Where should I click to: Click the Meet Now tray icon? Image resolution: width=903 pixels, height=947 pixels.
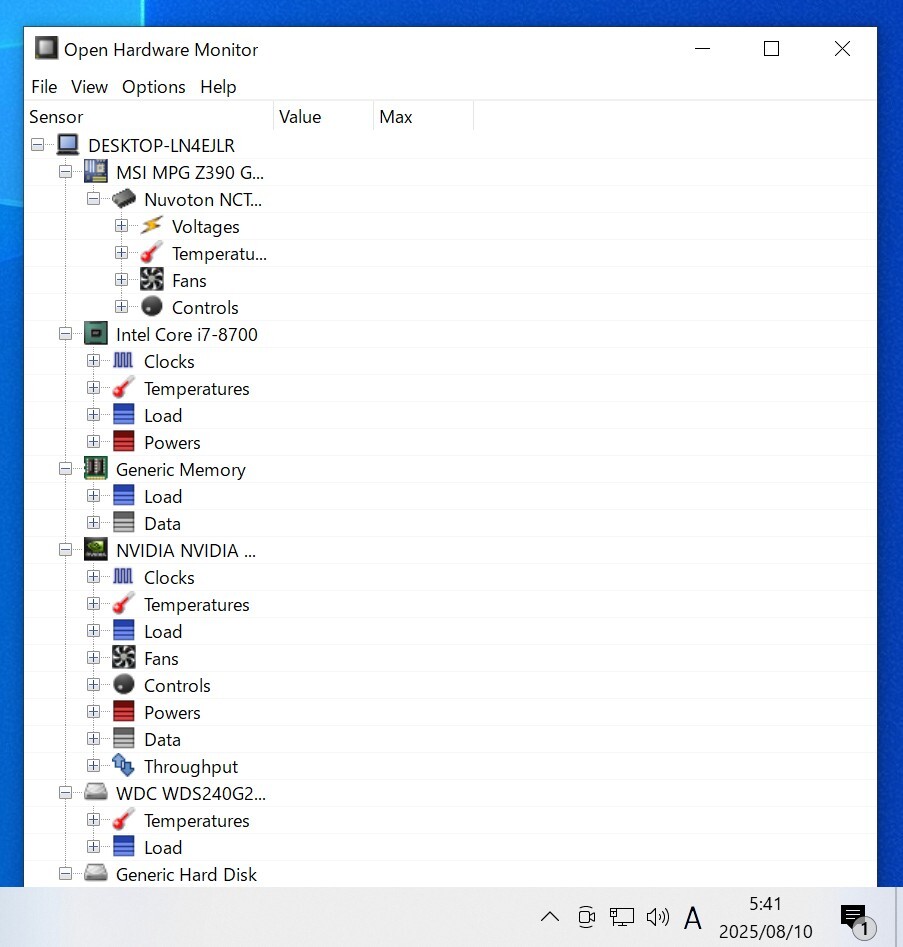click(x=586, y=917)
